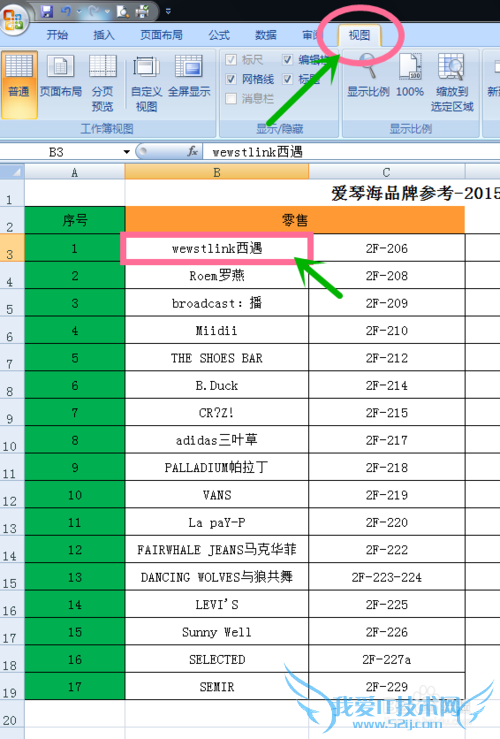The image size is (500, 739).
Task: Open the Page Layout (页面布局) ribbon tab
Action: 161,35
